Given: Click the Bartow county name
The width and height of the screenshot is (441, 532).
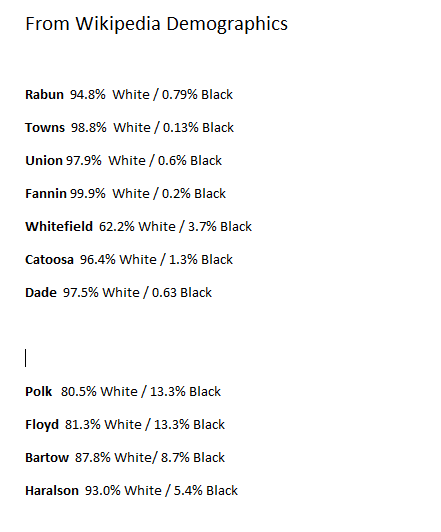Looking at the screenshot, I should click(x=47, y=457).
